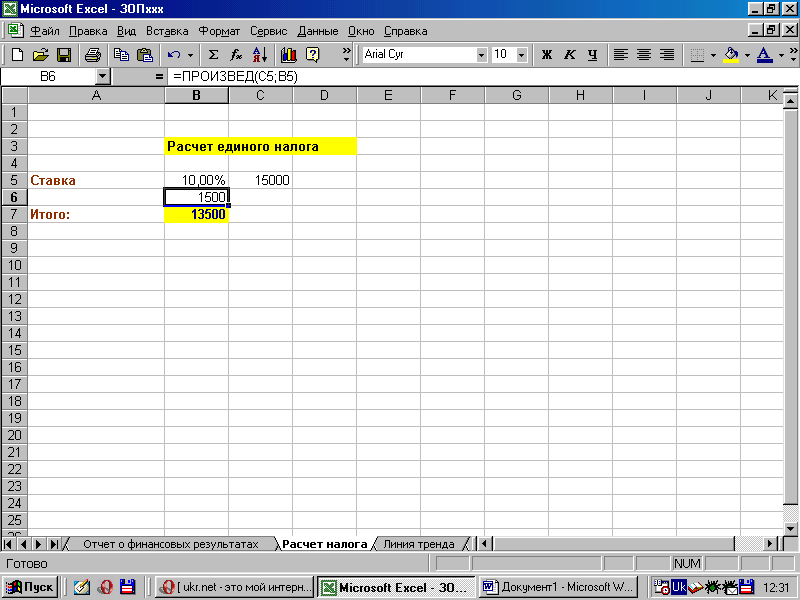
Task: Expand the font name Arial Cyr dropdown
Action: [x=481, y=55]
